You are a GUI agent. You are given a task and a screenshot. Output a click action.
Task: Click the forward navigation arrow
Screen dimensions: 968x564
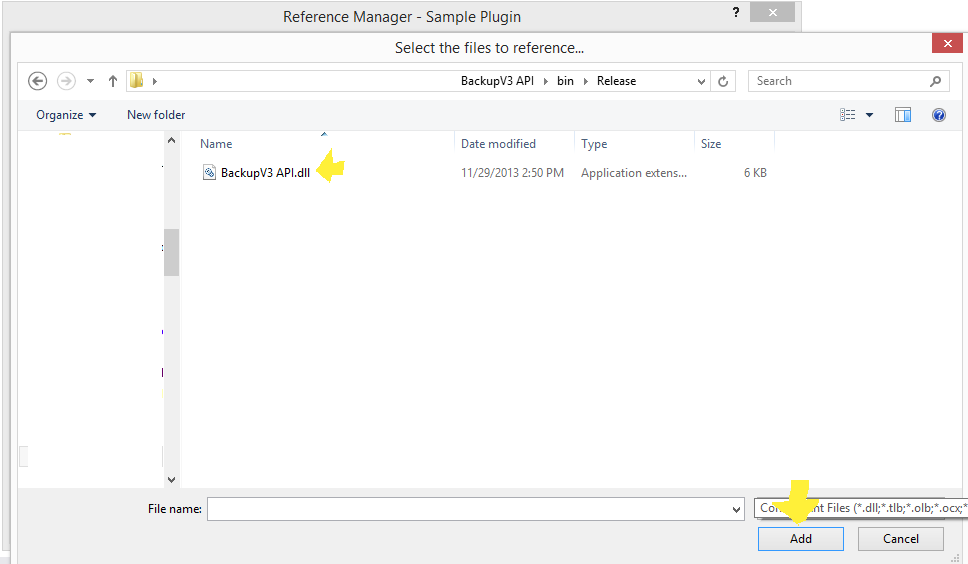pos(66,81)
